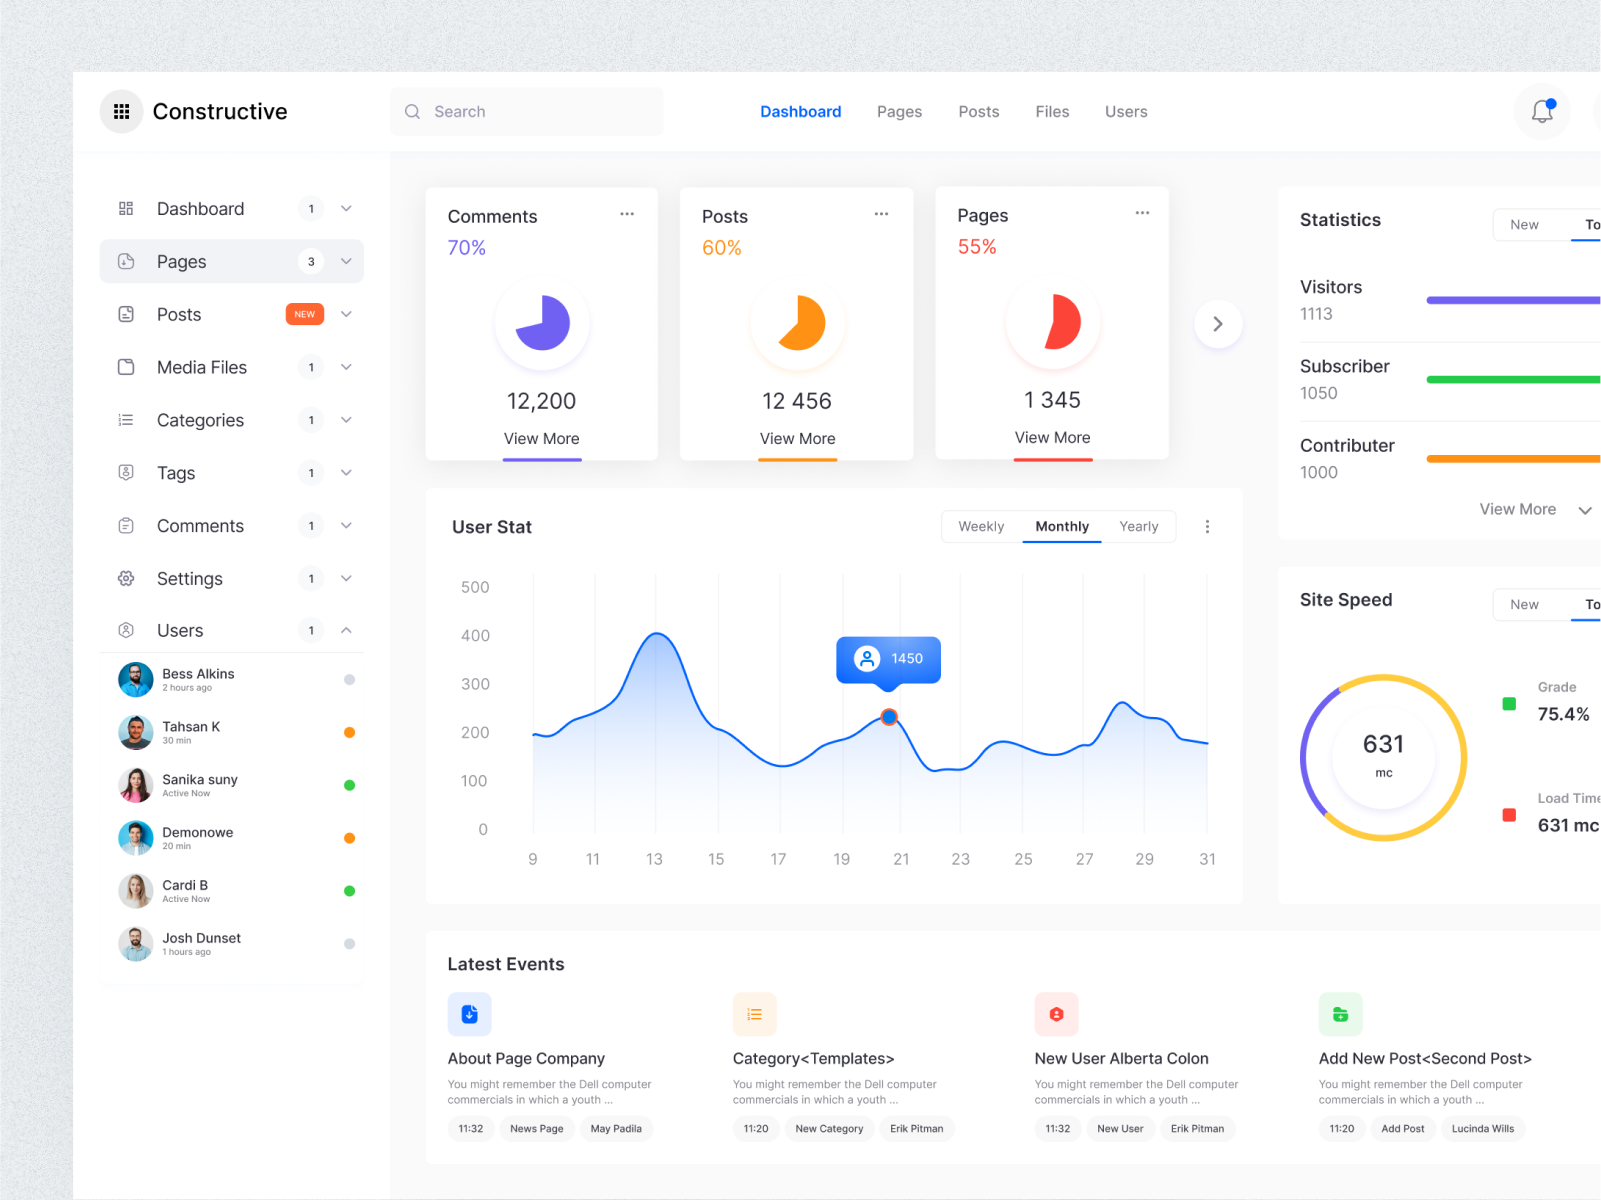Click the Media Files sidebar icon
This screenshot has height=1200, width=1601.
pos(125,367)
